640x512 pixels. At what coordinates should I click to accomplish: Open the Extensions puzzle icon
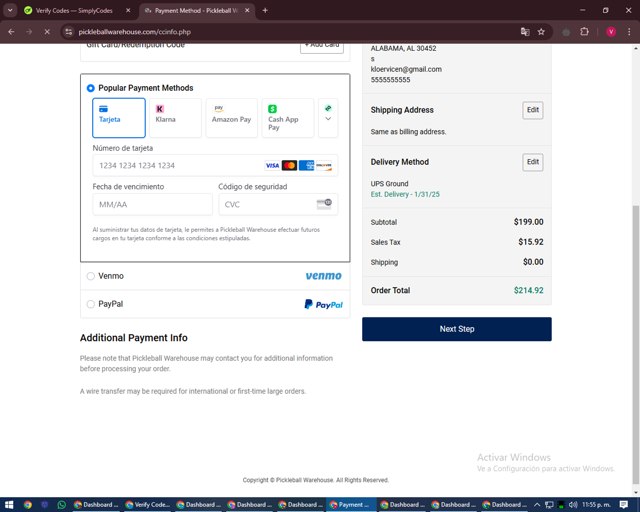(x=584, y=31)
